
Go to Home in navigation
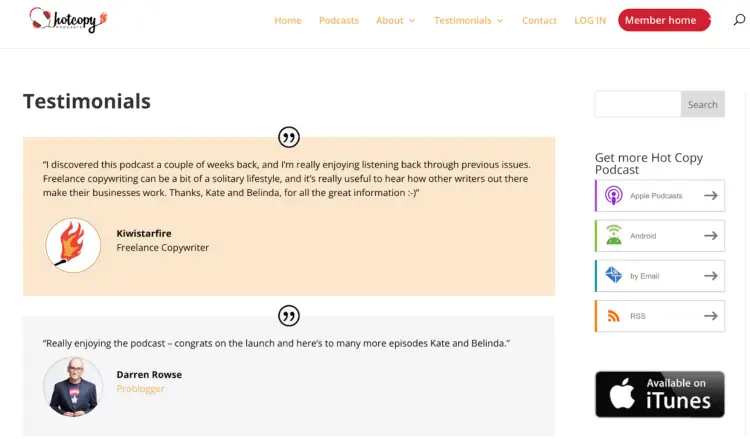pos(288,21)
